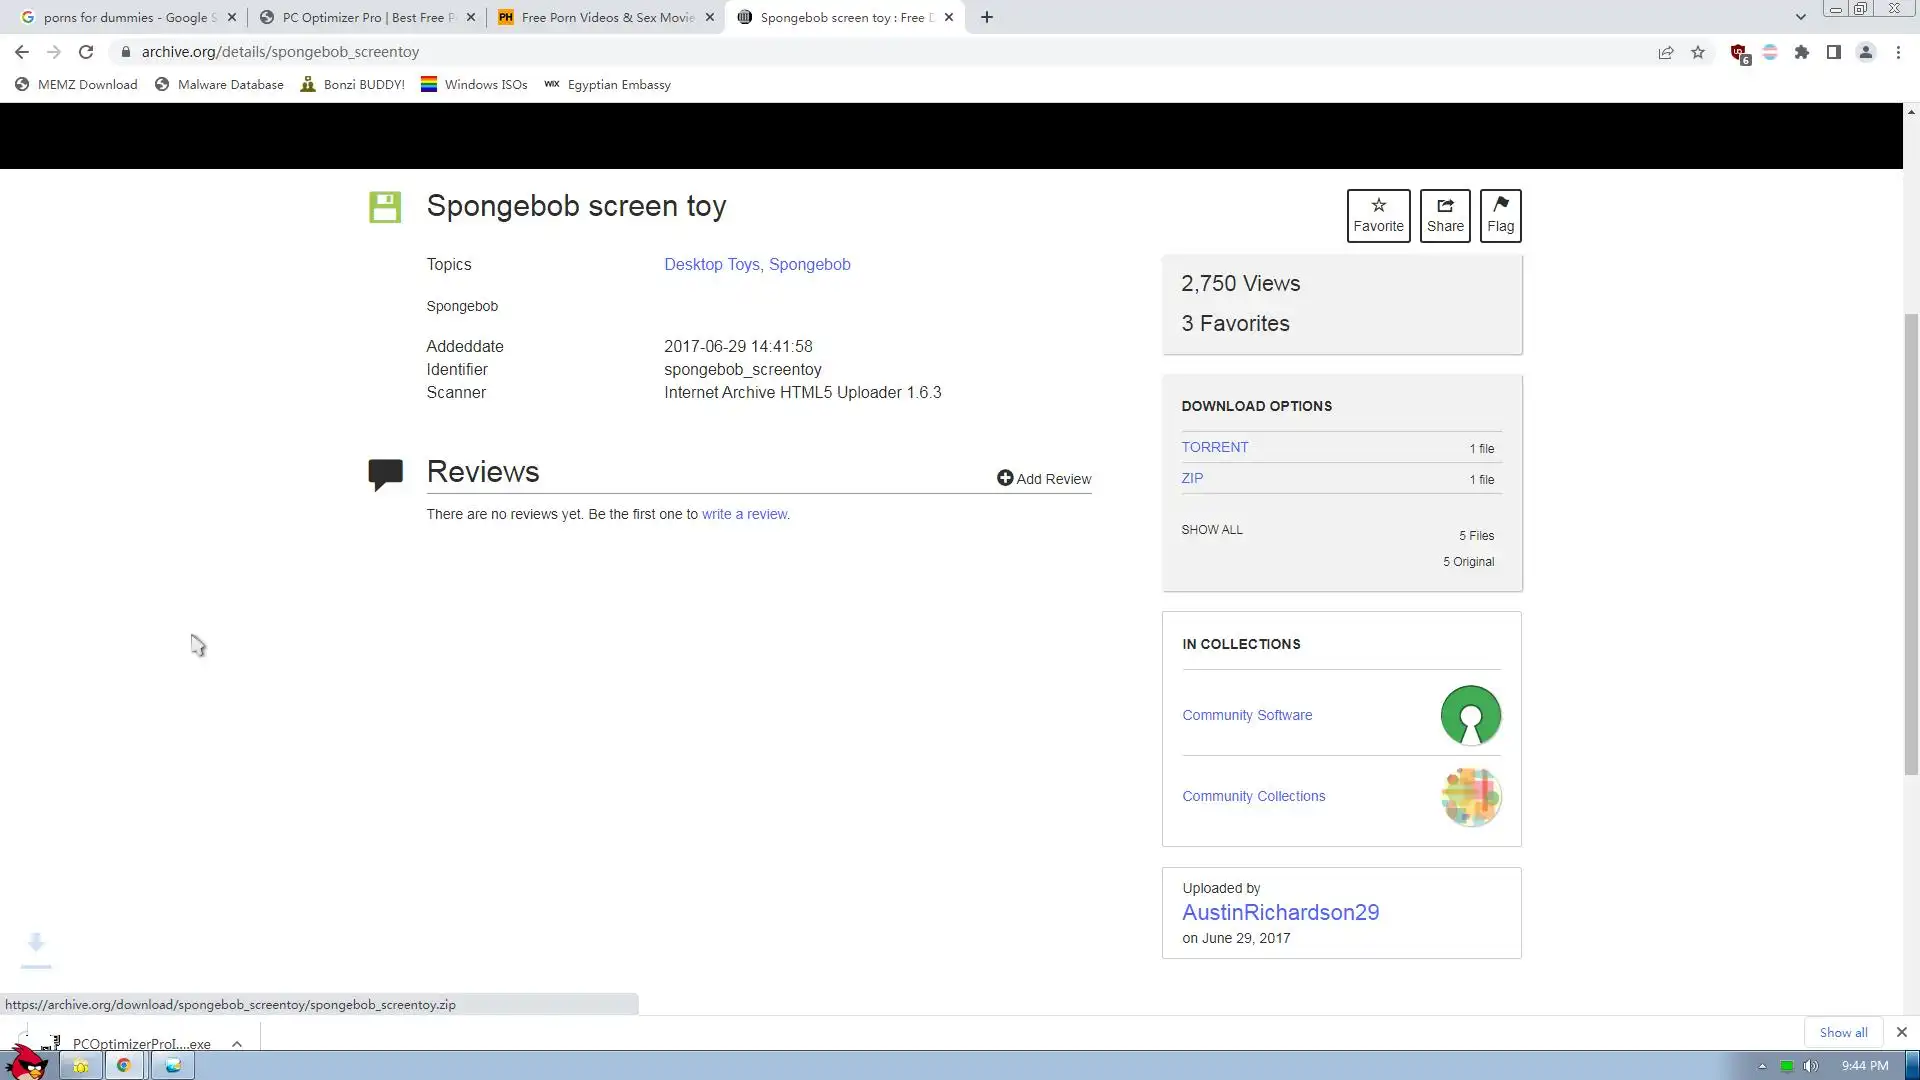The image size is (1920, 1080).
Task: Download the TORRENT file link
Action: pyautogui.click(x=1214, y=447)
